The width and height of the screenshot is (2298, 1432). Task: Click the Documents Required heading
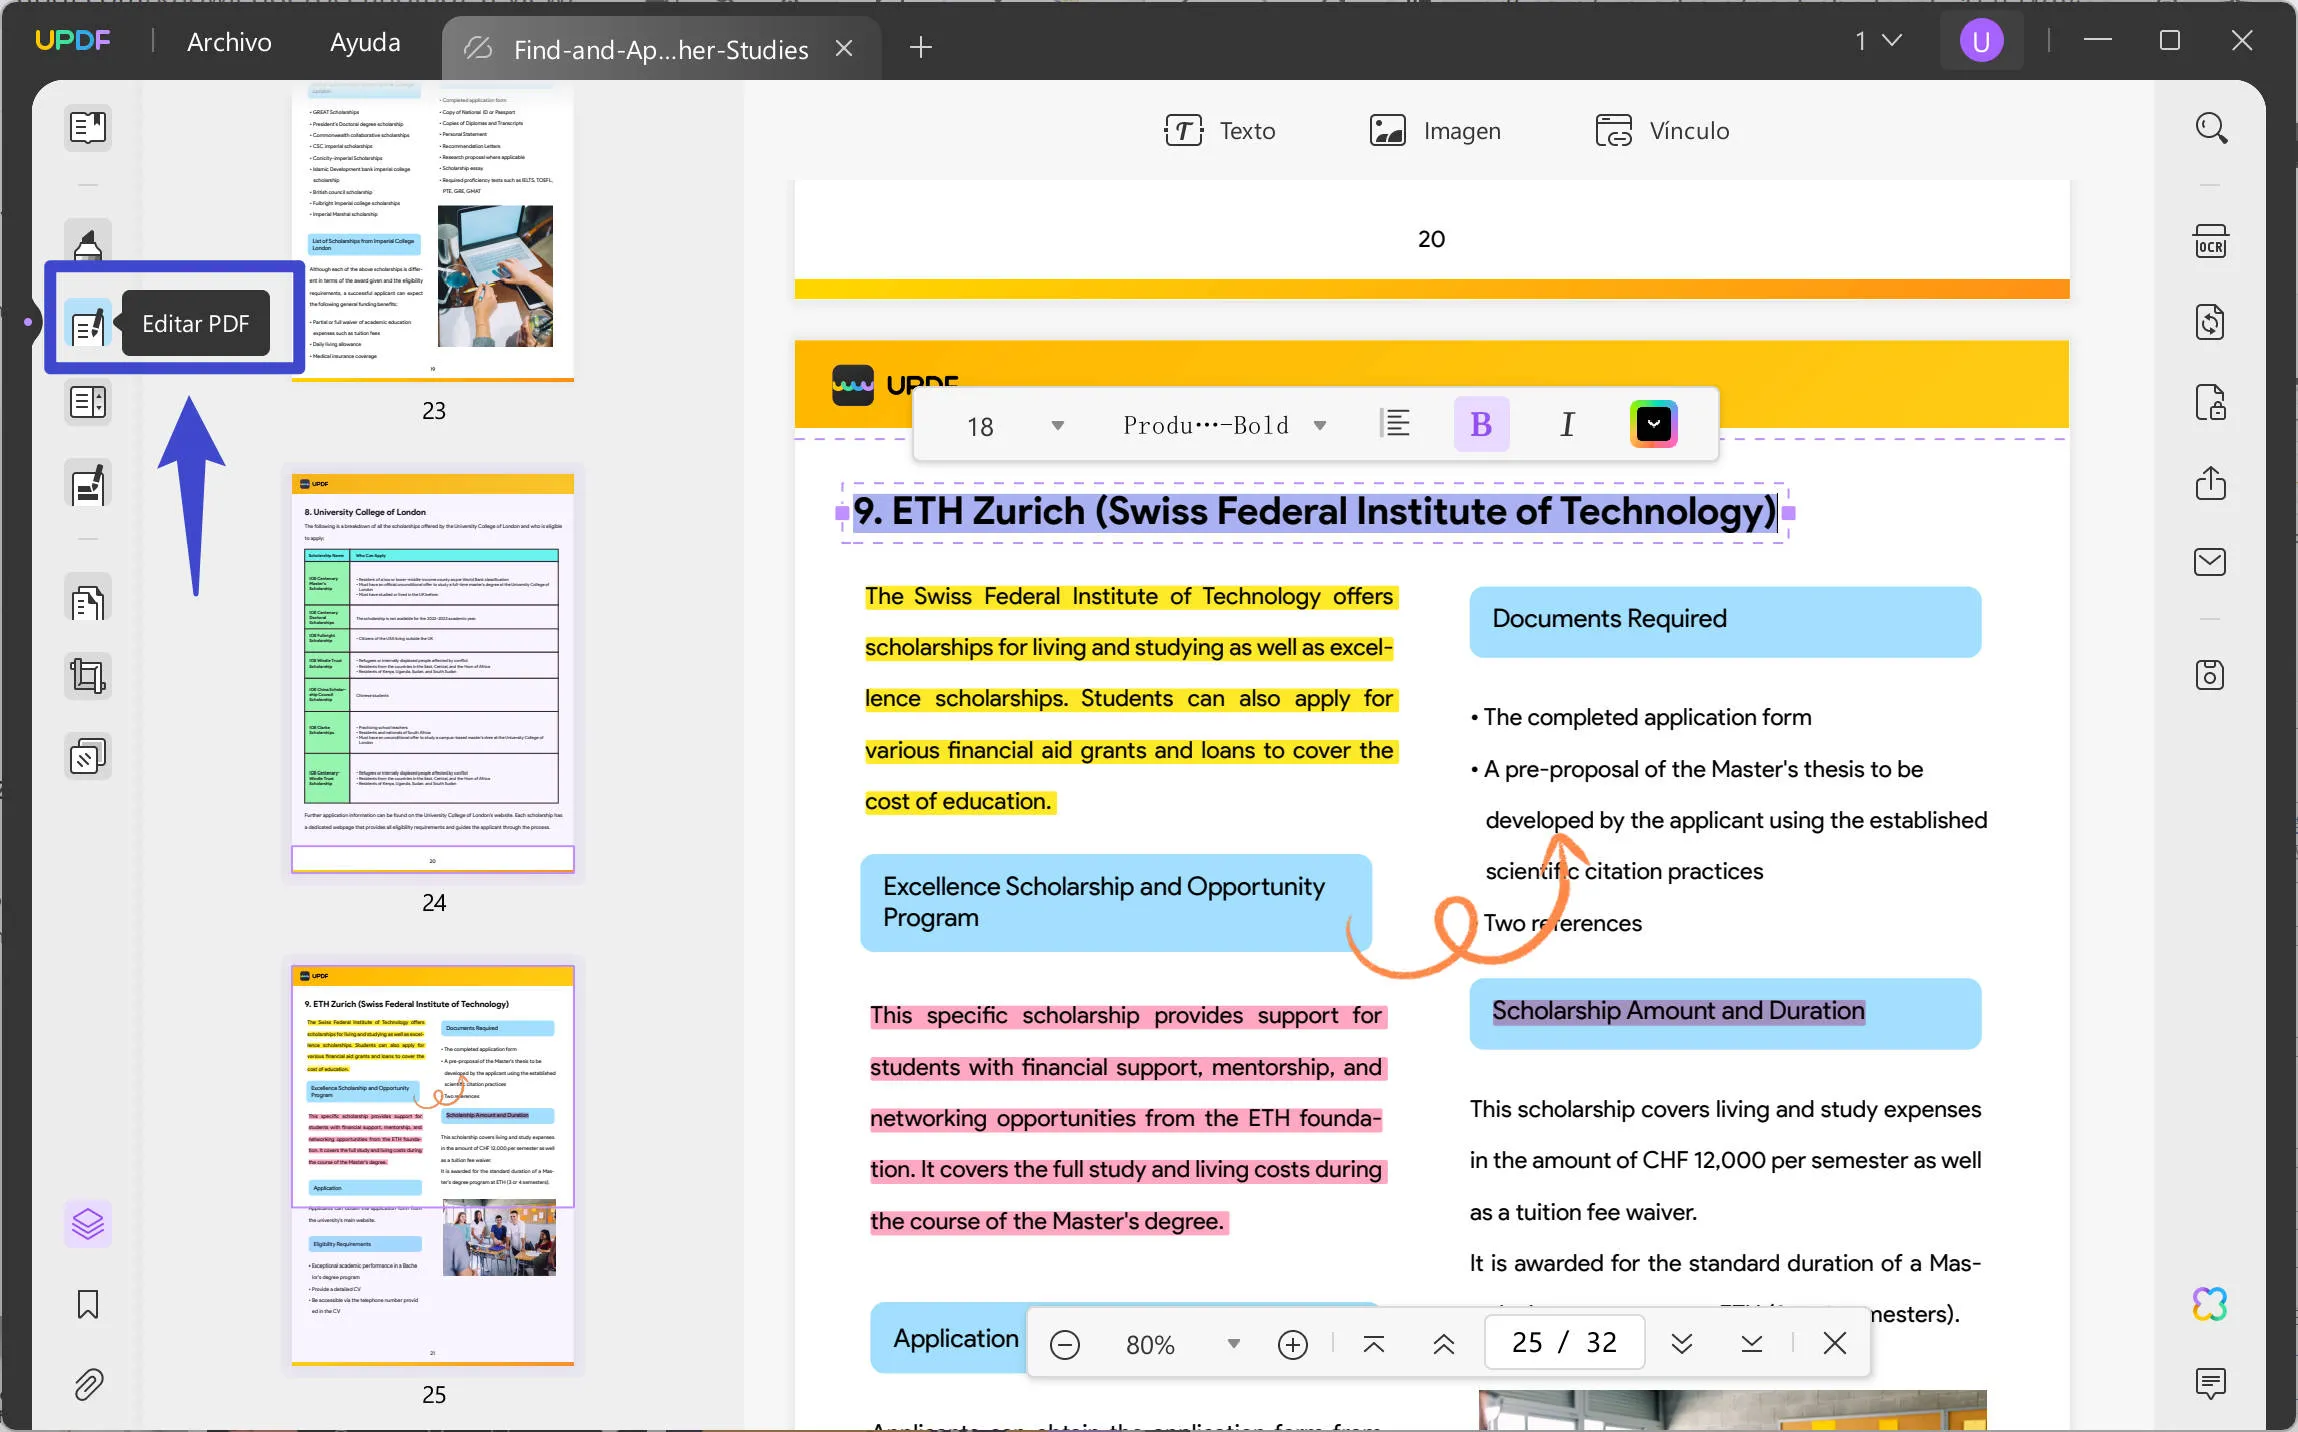[x=1609, y=618]
